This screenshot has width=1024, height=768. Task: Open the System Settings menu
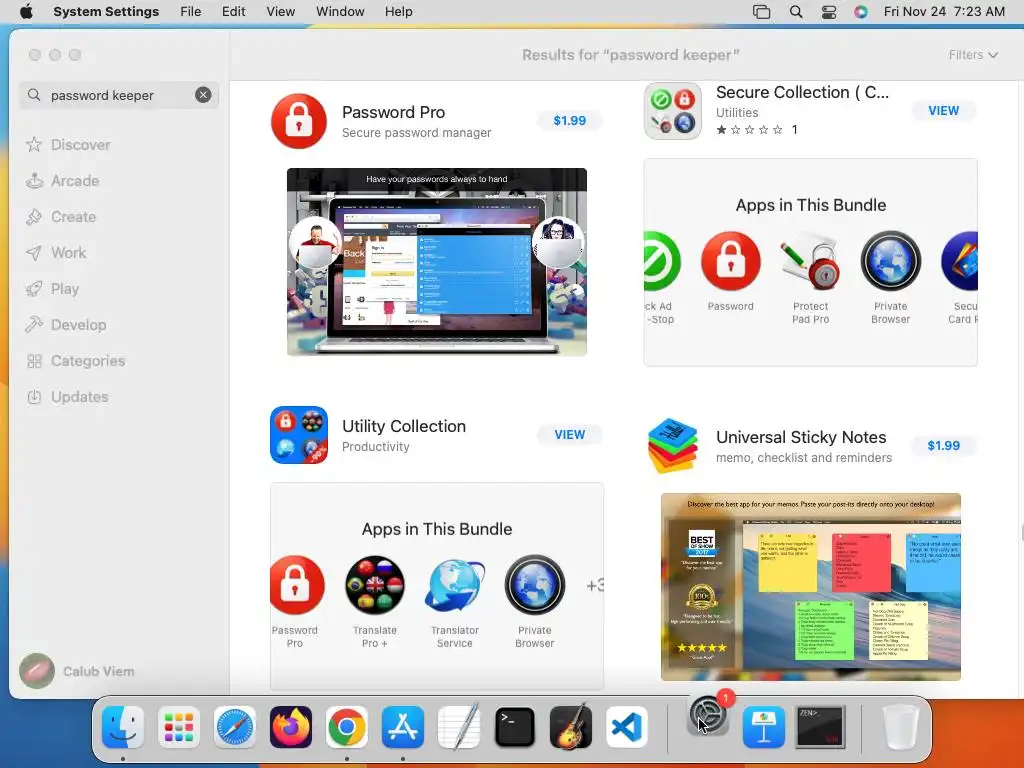pyautogui.click(x=106, y=12)
